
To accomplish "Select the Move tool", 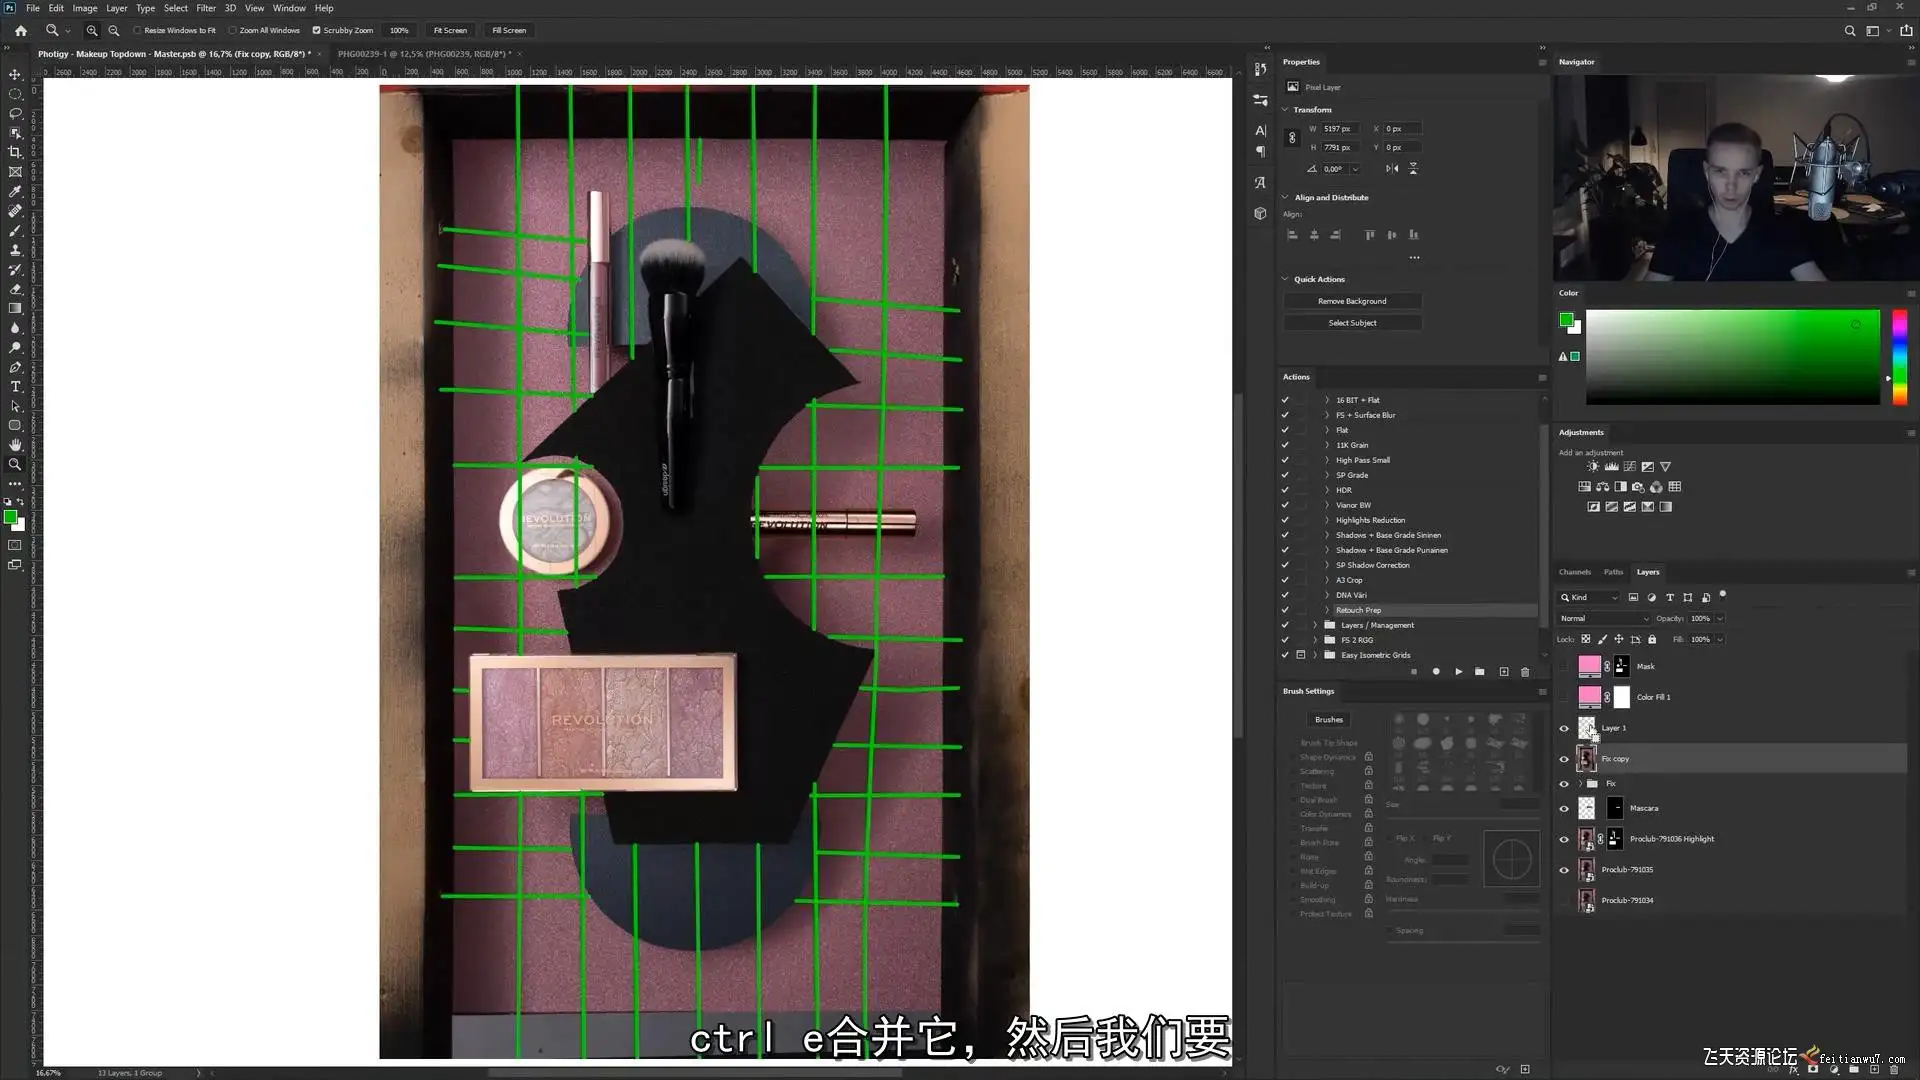I will tap(15, 75).
